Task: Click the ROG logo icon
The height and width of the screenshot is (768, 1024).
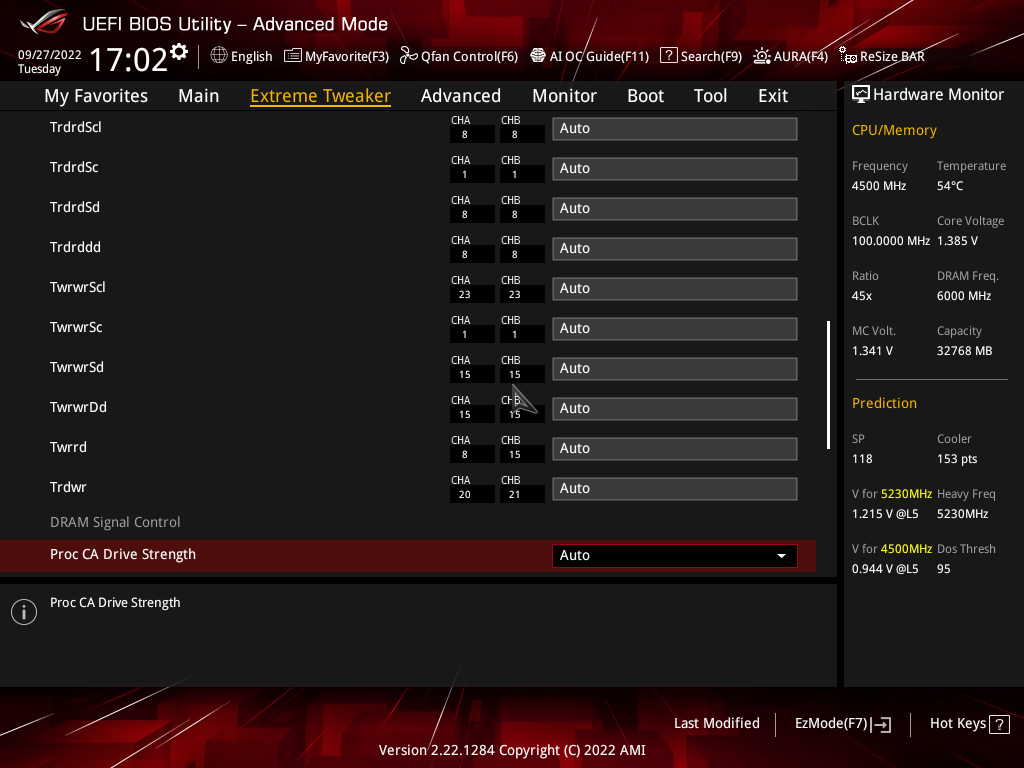Action: [43, 23]
